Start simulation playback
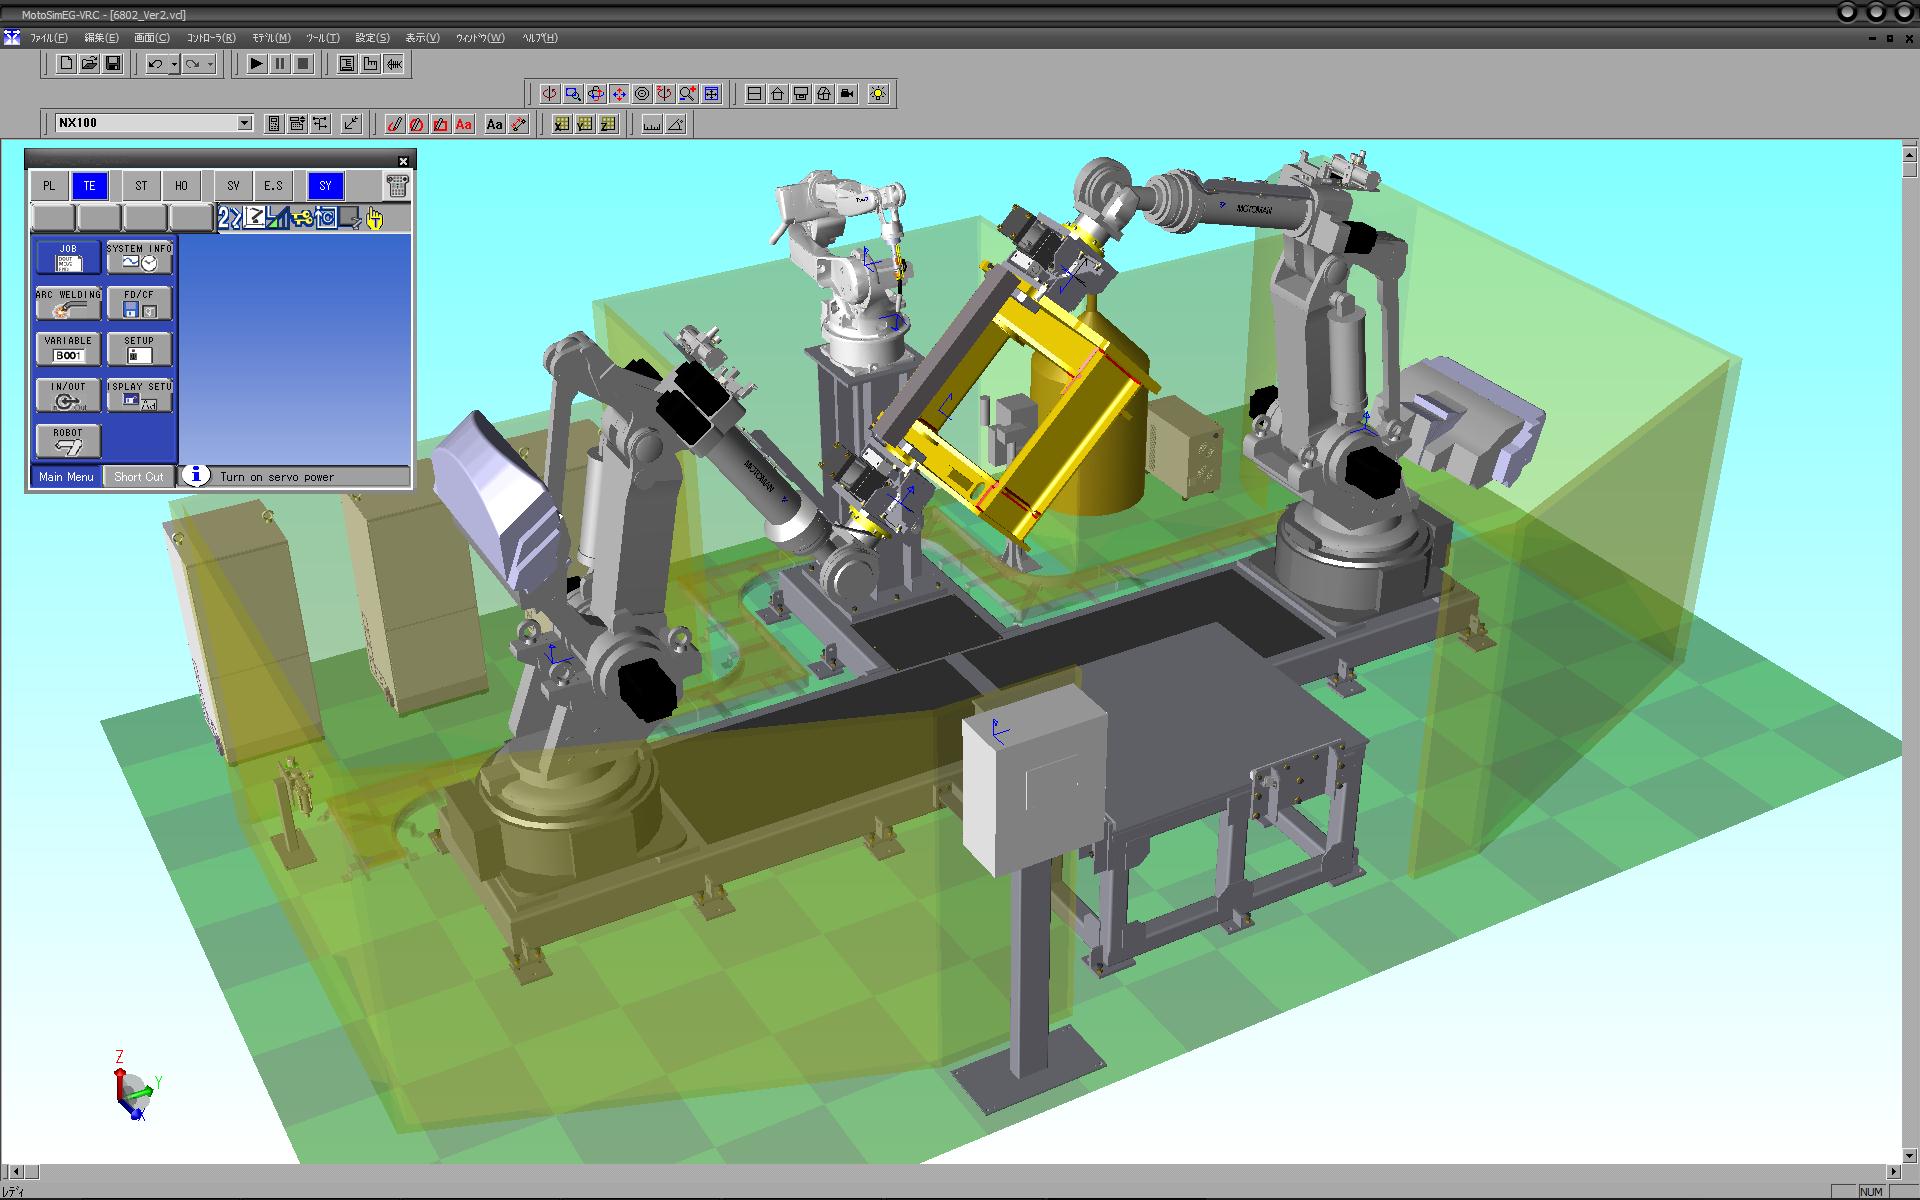 (256, 64)
